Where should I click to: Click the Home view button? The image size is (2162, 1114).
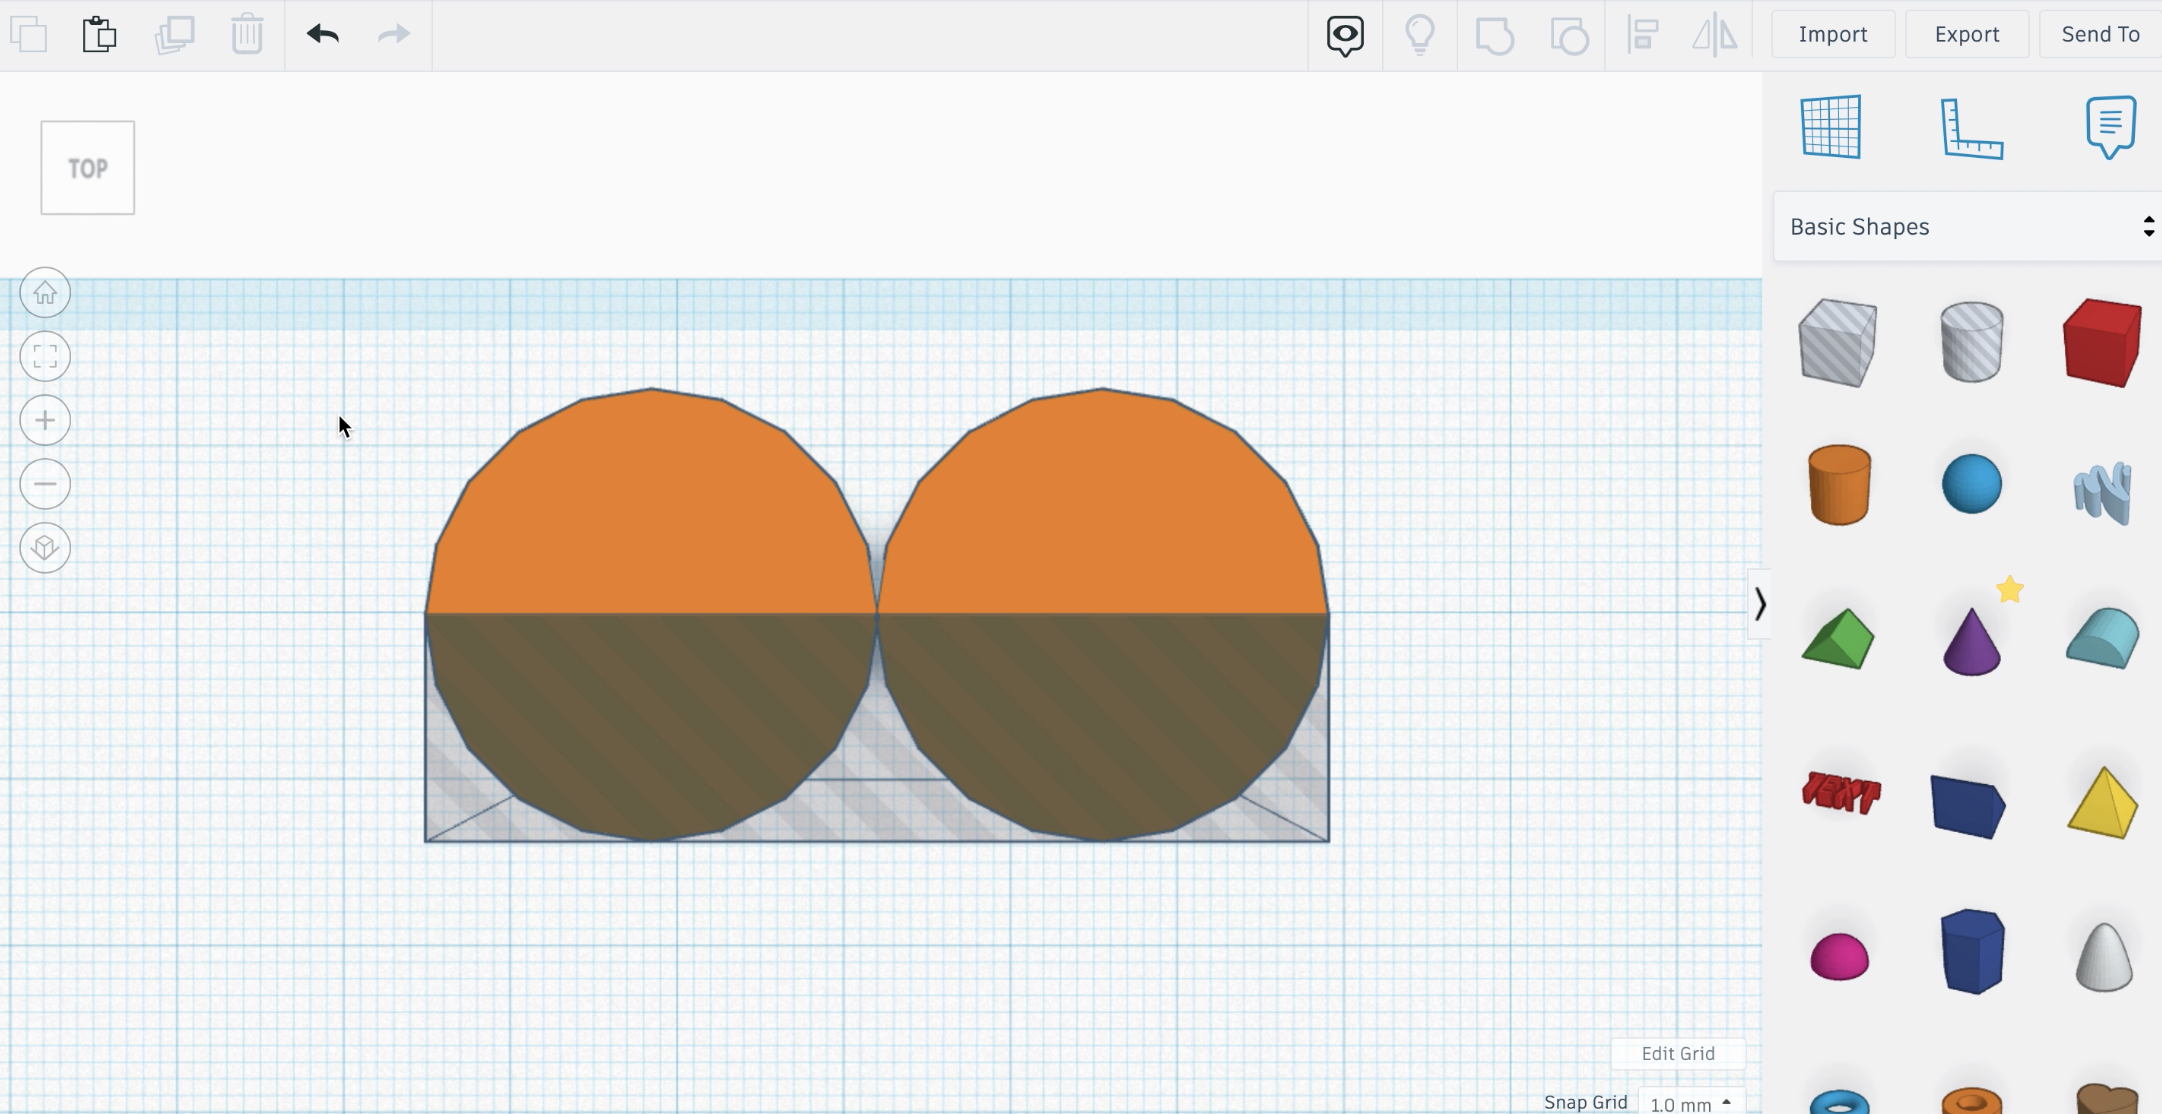[x=45, y=293]
